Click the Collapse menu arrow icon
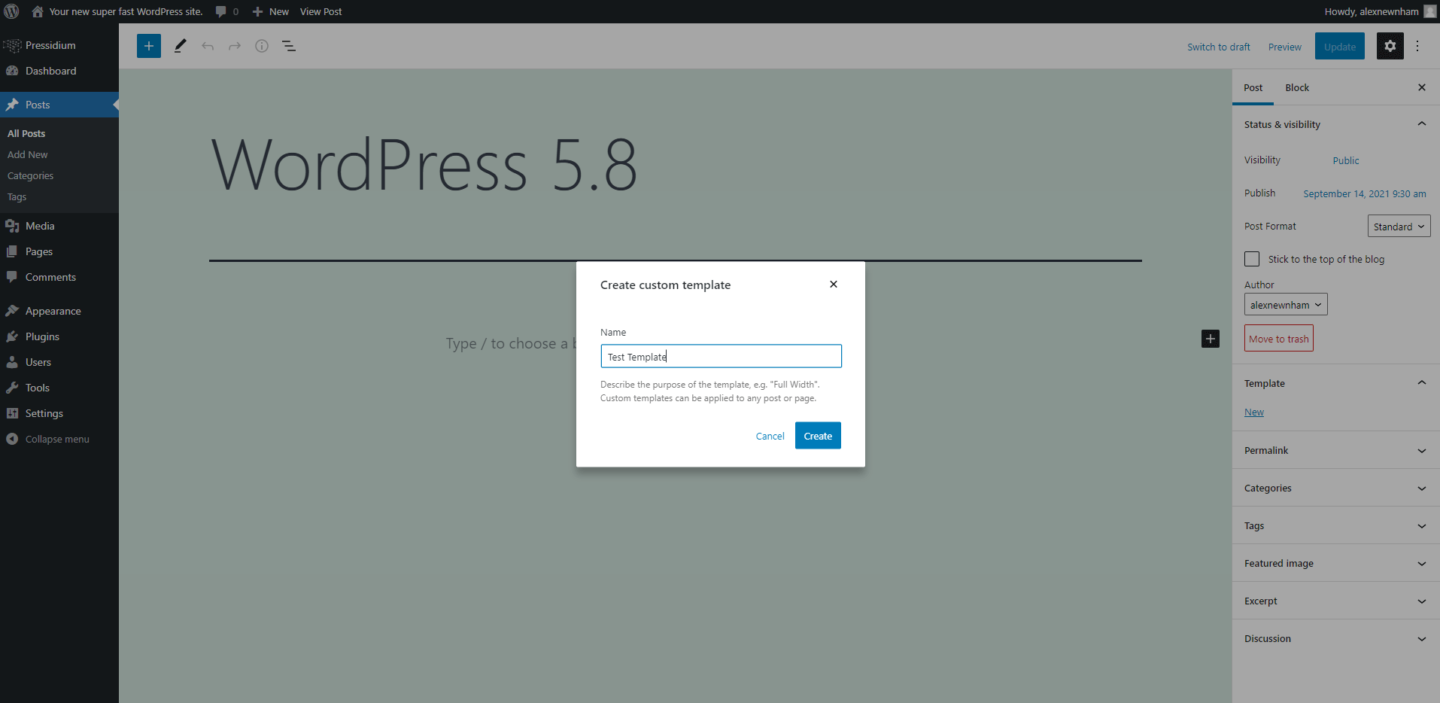This screenshot has width=1440, height=703. point(12,439)
